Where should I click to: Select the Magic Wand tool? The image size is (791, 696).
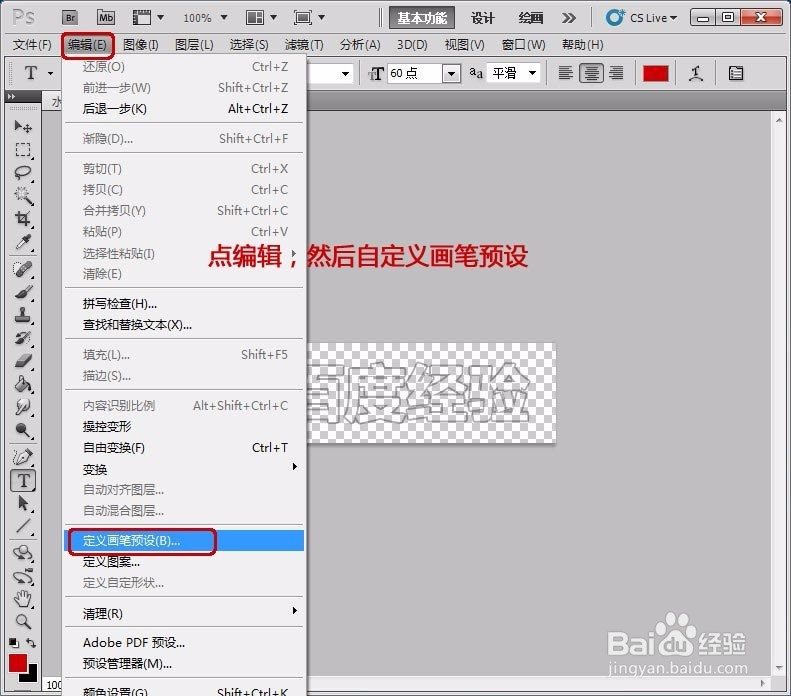(x=23, y=196)
